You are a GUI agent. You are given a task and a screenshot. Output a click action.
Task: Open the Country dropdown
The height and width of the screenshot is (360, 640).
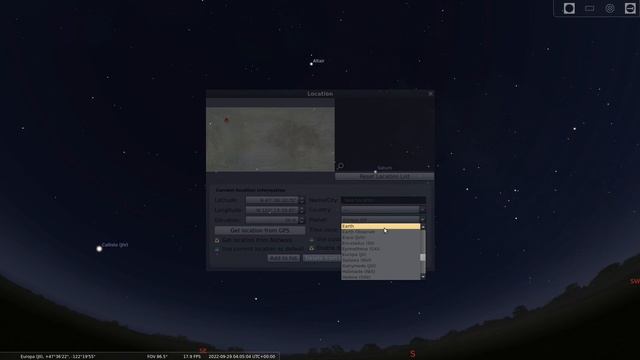tap(383, 210)
